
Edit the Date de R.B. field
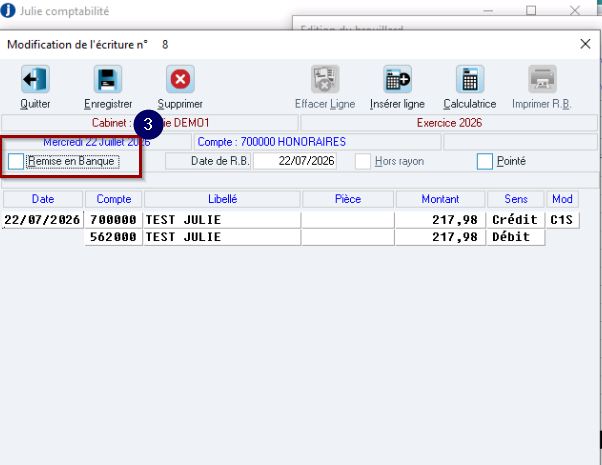295,161
